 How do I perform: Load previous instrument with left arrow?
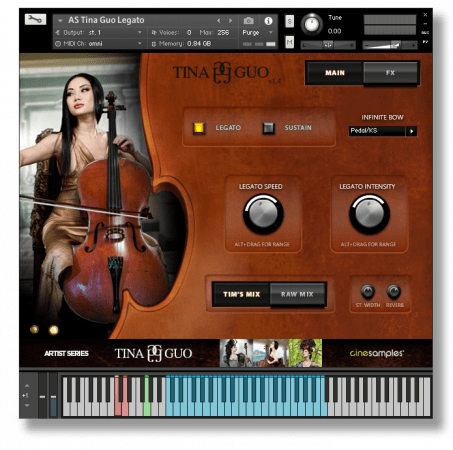click(218, 21)
